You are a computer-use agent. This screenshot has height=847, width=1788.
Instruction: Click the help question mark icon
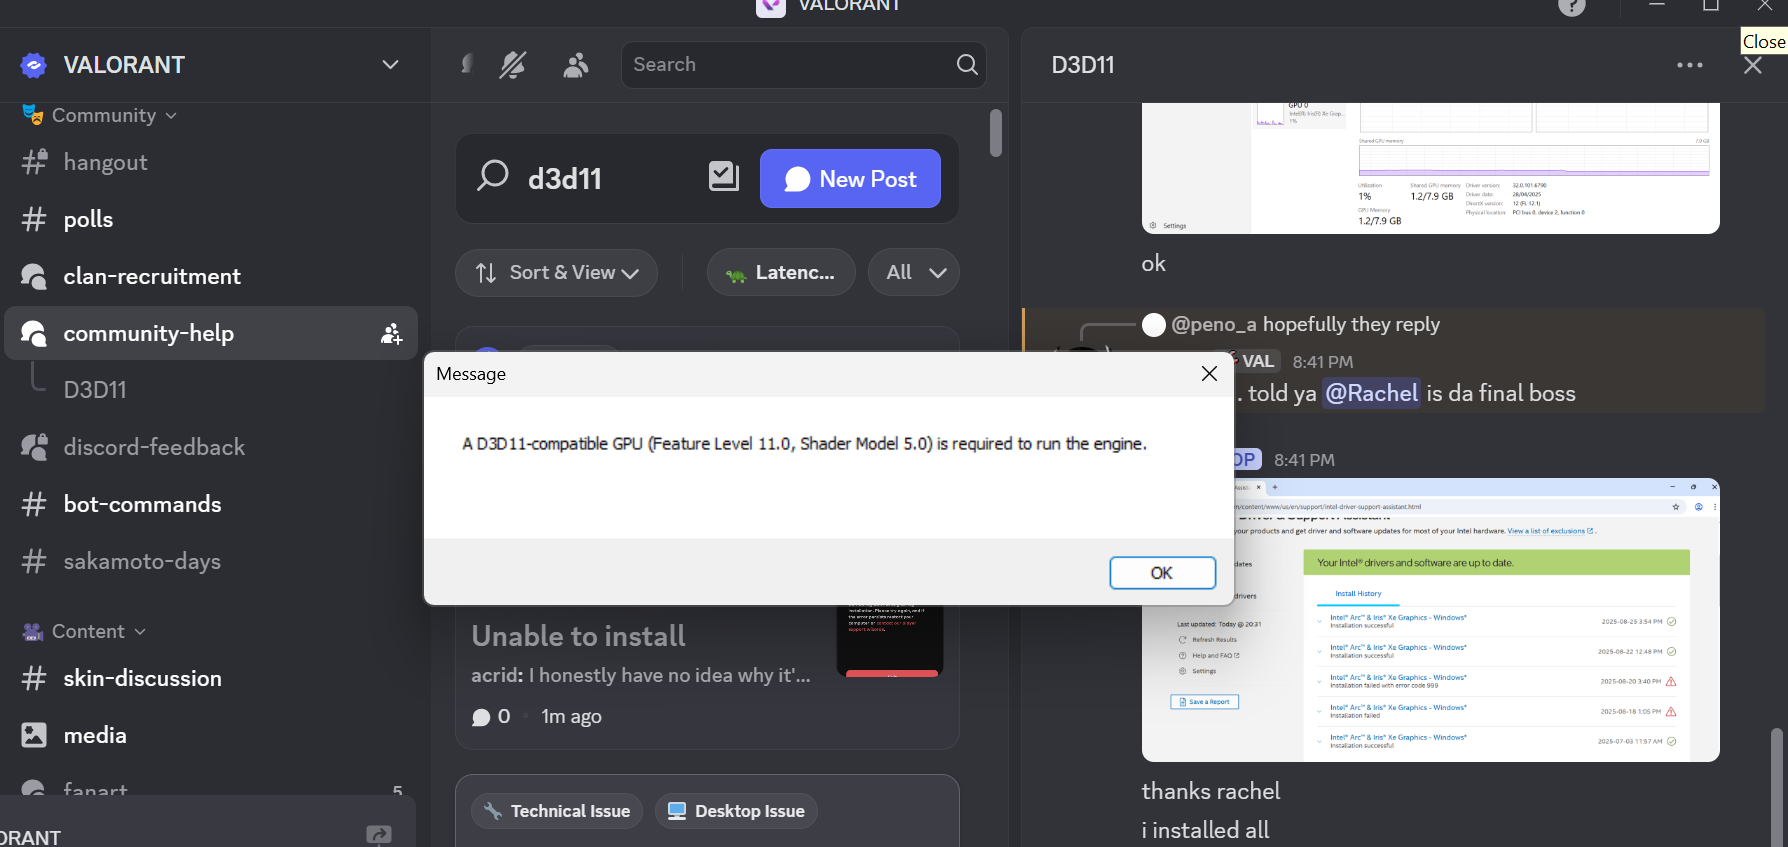pos(1572,7)
